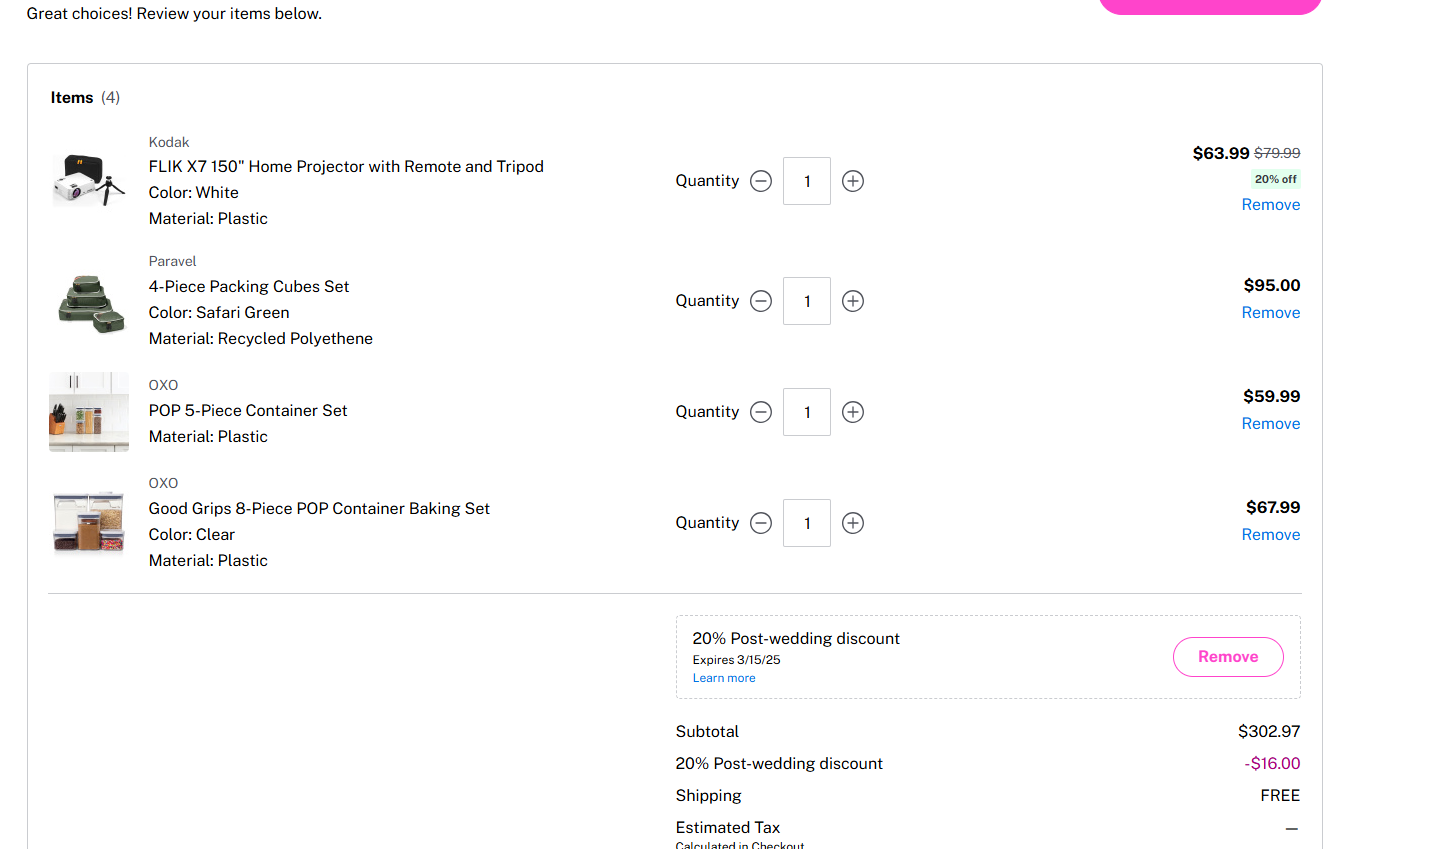Click the Items (4) heading
1455x849 pixels.
(85, 98)
